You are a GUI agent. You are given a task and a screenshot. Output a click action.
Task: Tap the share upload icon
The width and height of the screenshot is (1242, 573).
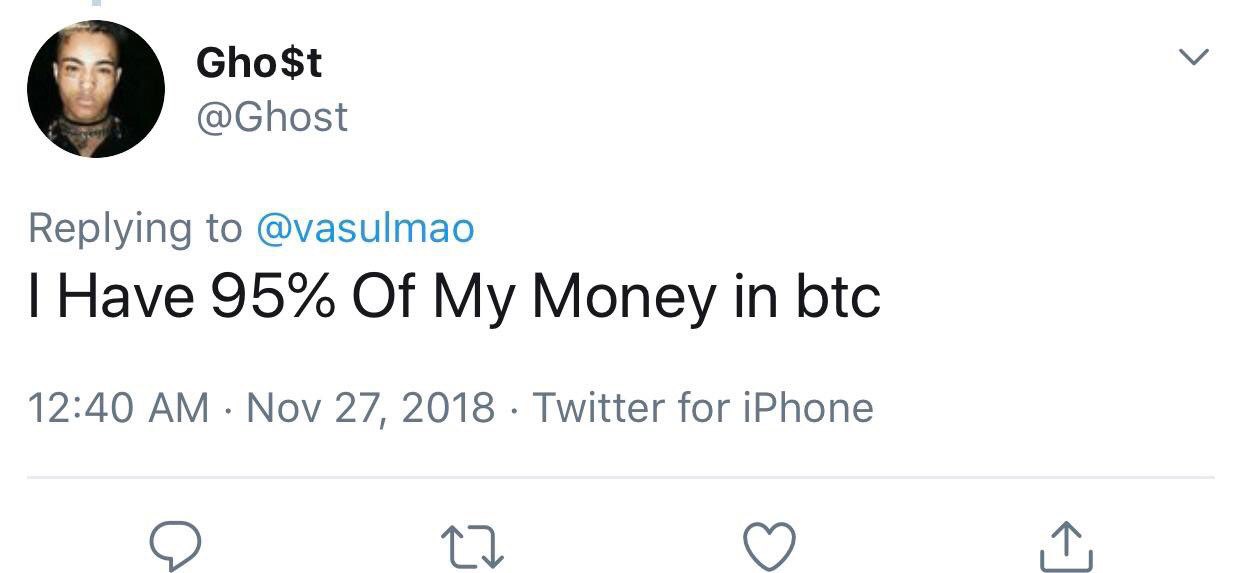(x=1066, y=546)
